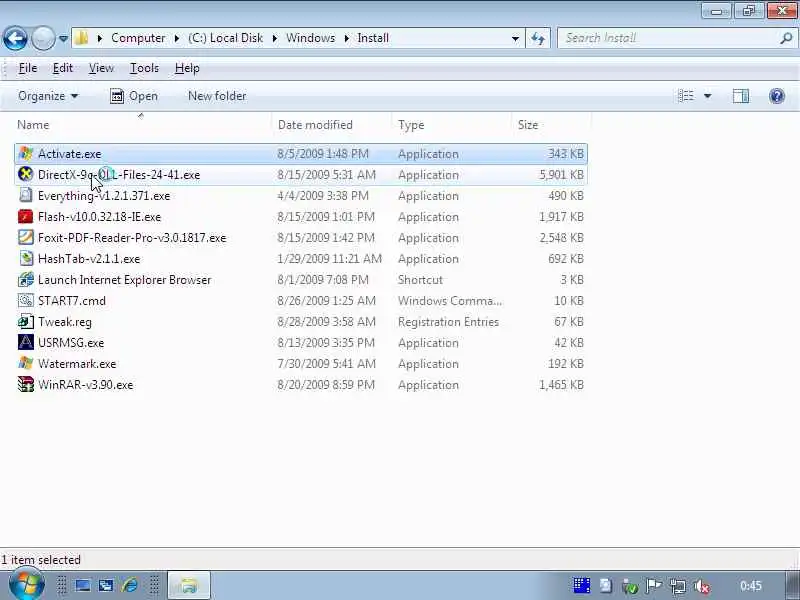This screenshot has width=800, height=600.
Task: Open the Organize dropdown
Action: (48, 96)
